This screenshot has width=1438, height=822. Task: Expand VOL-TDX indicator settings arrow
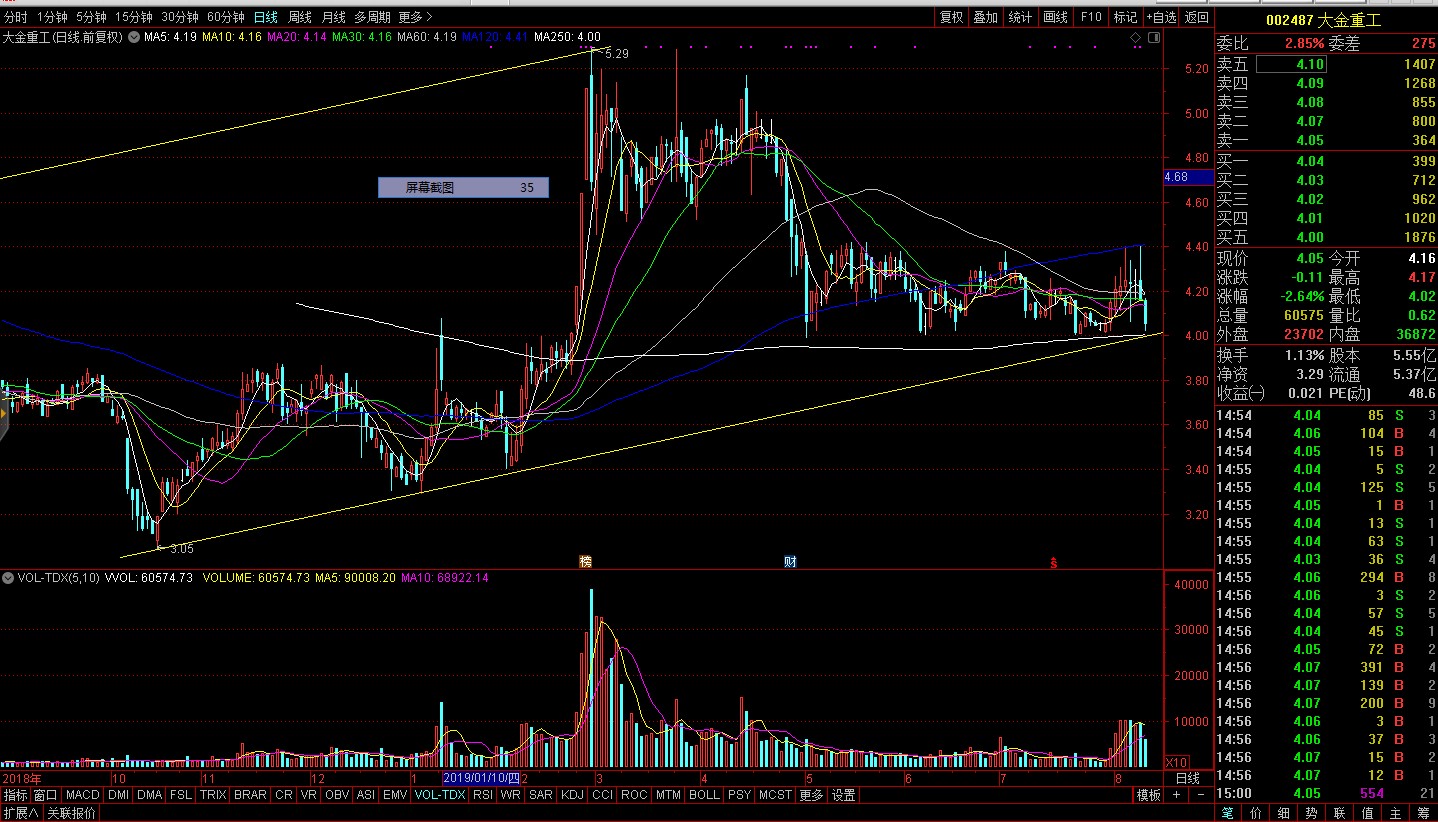tap(8, 578)
